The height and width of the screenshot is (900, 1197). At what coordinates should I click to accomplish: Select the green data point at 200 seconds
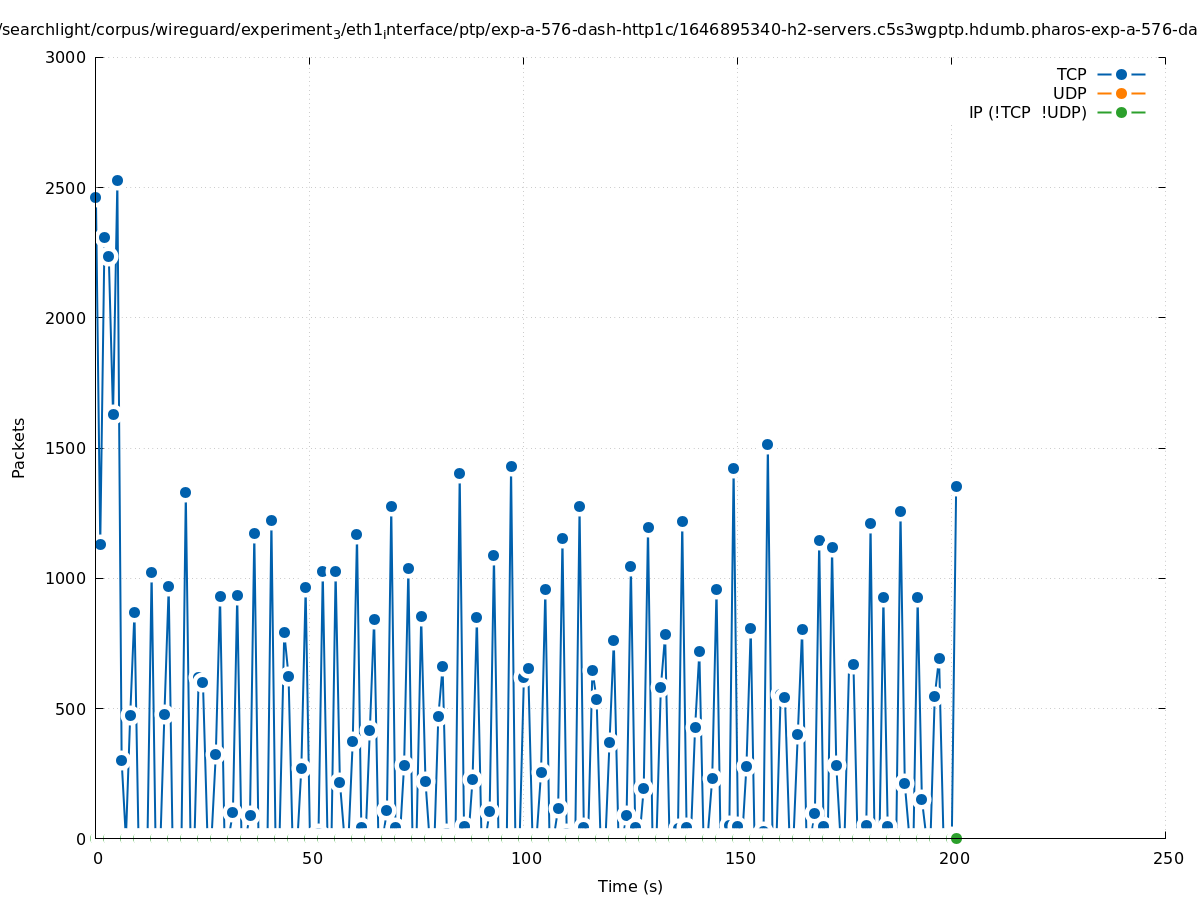click(x=956, y=838)
